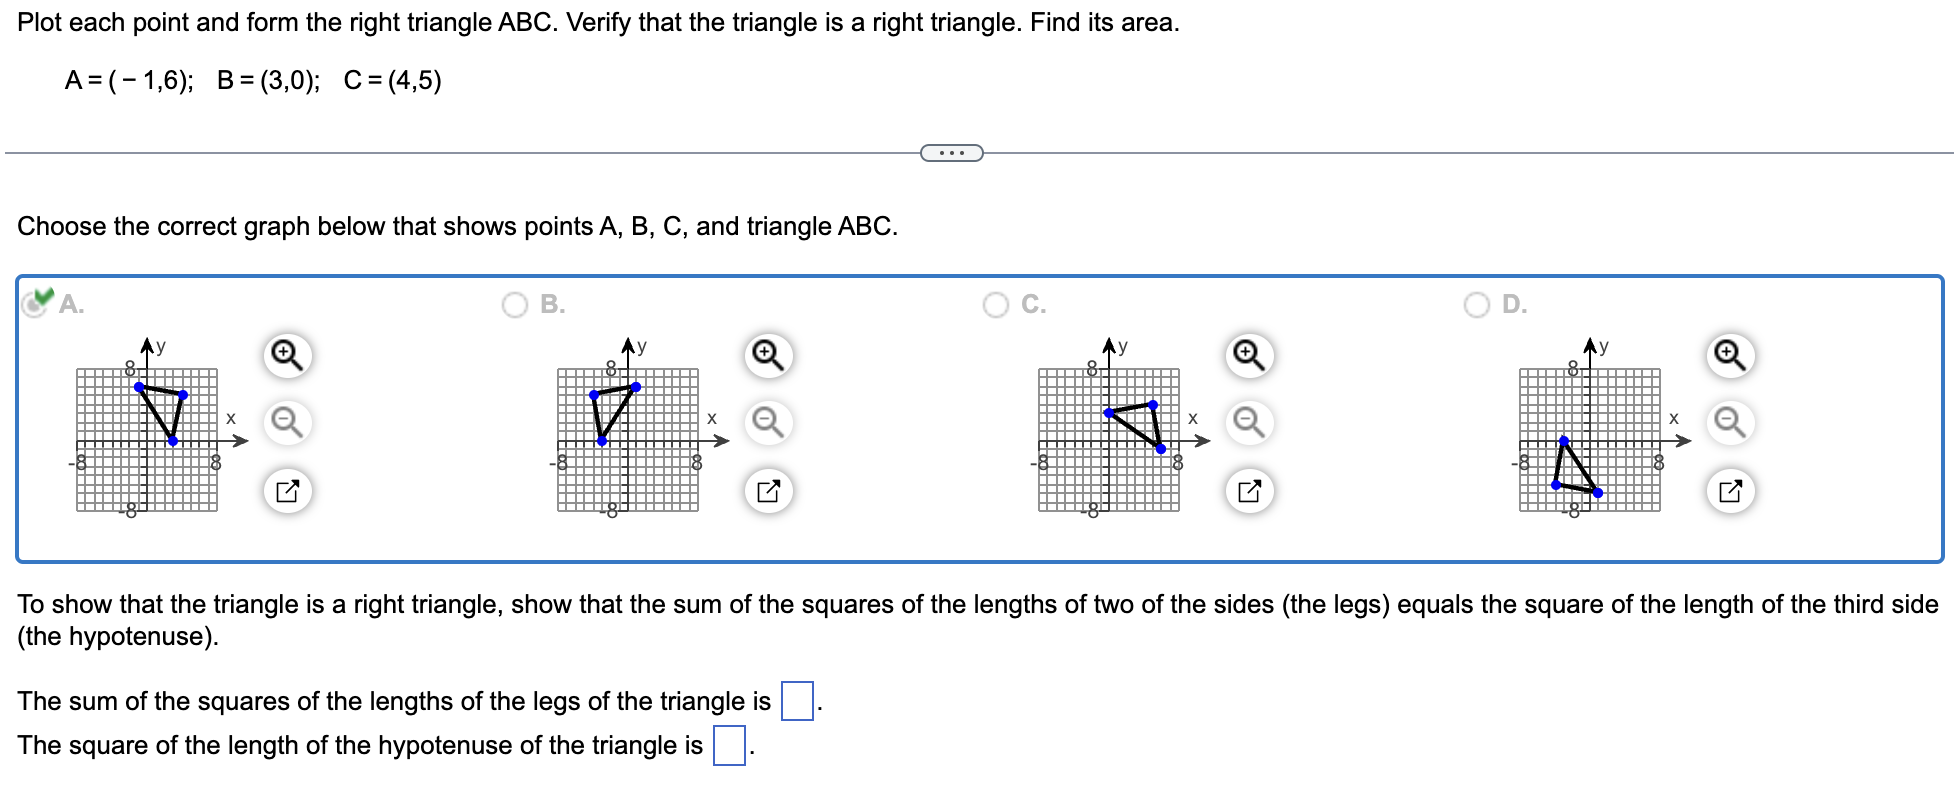The width and height of the screenshot is (1954, 795).
Task: Open graph A in an enlarged view
Action: [288, 490]
